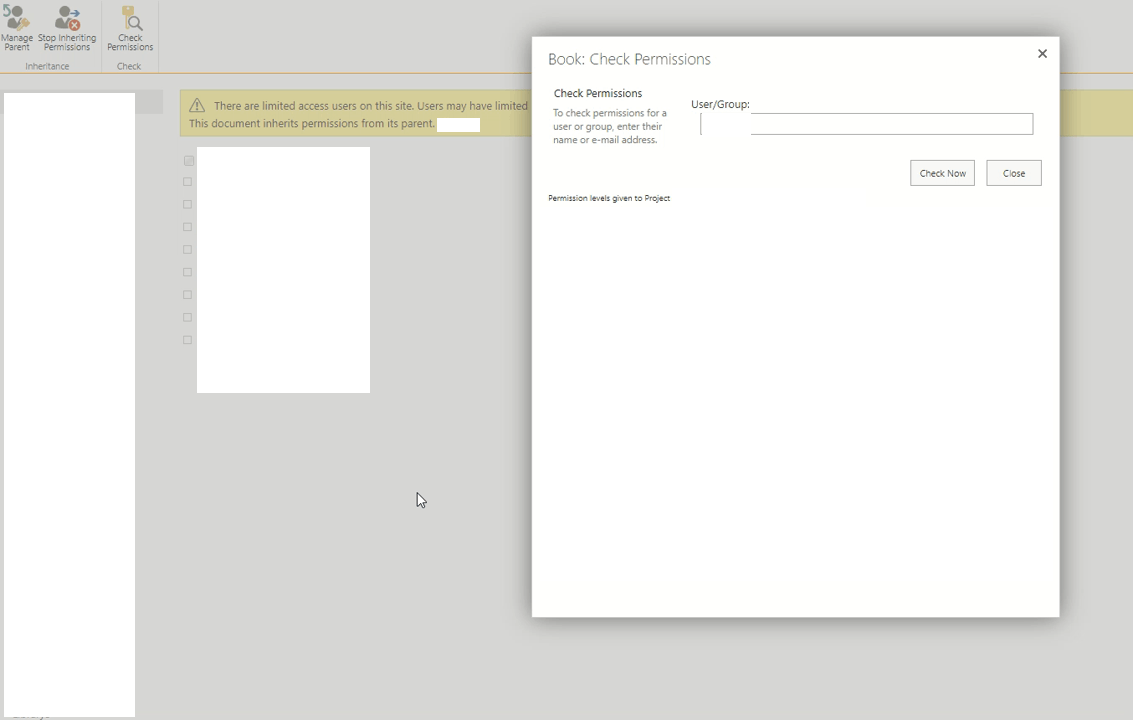Click the Manage Parent ribbon icon
The width and height of the screenshot is (1133, 720).
[x=17, y=27]
